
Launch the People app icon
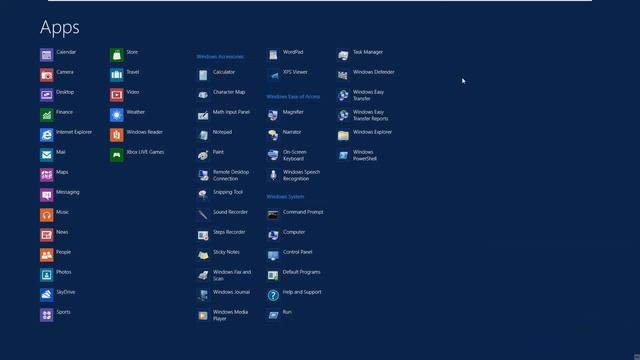(x=47, y=255)
